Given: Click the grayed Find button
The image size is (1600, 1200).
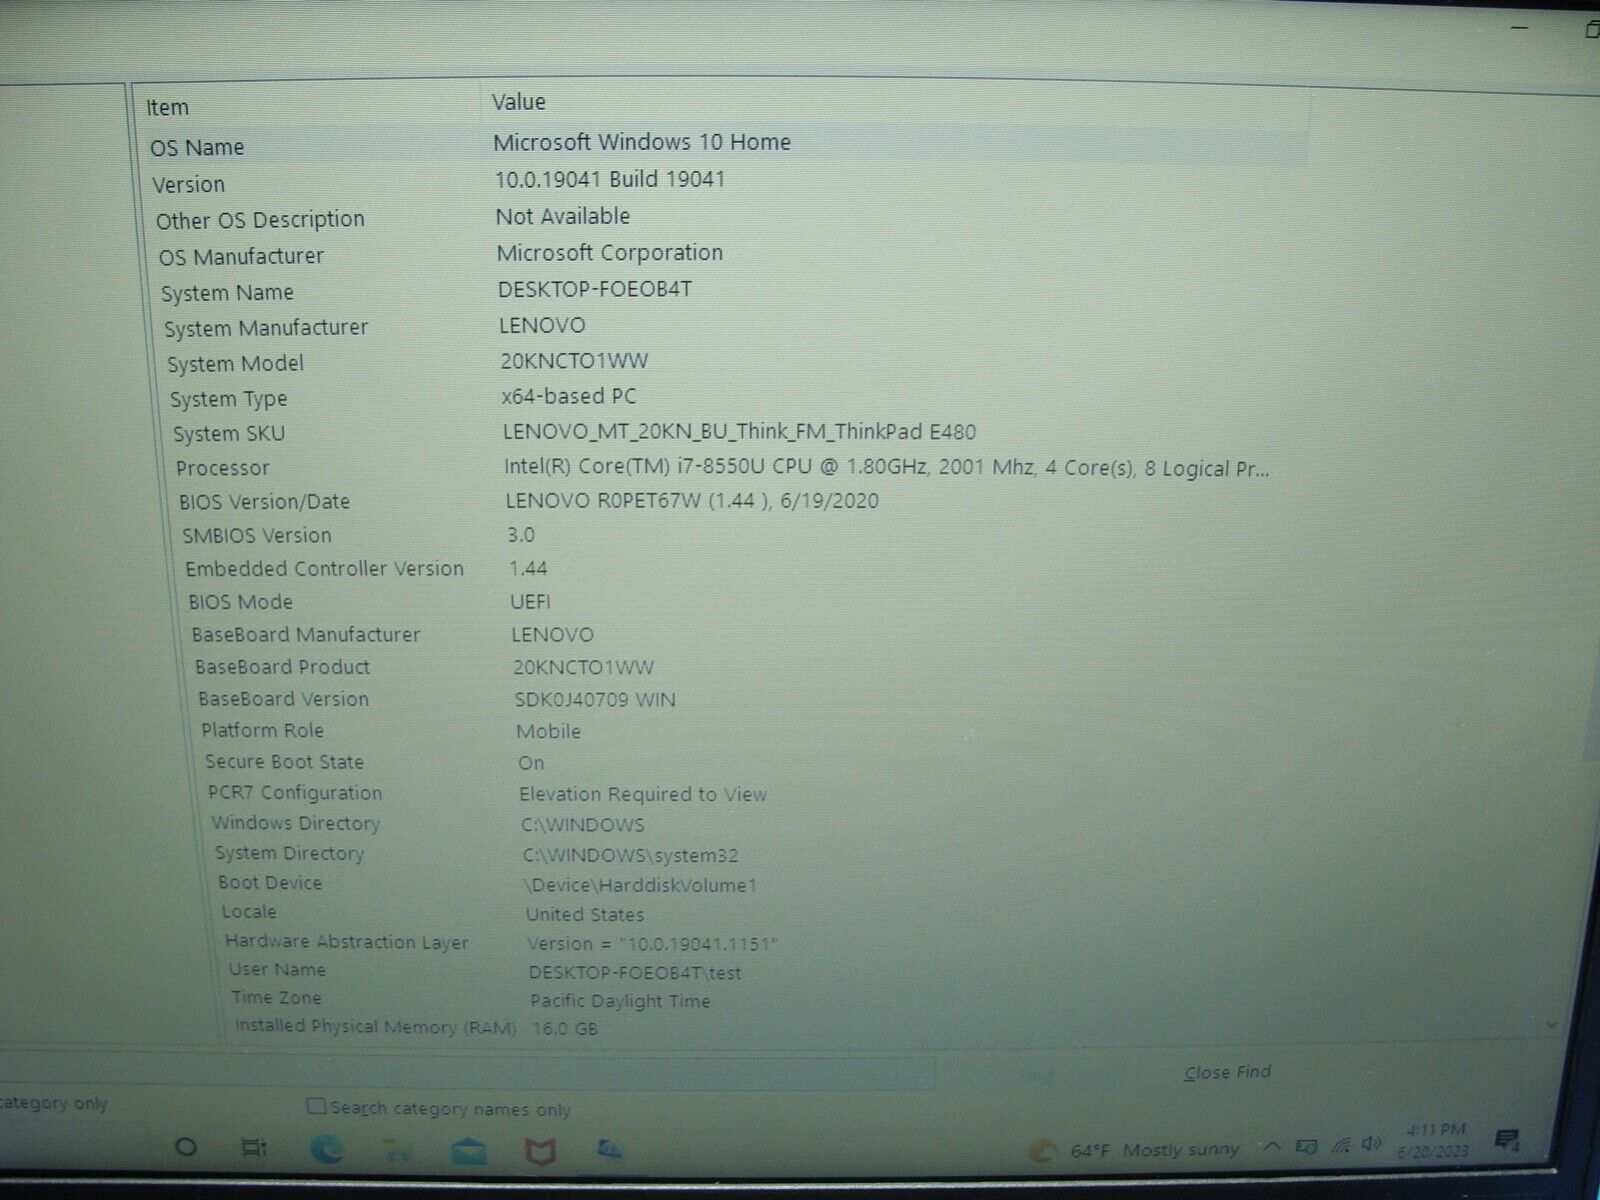Looking at the screenshot, I should coord(1036,1076).
